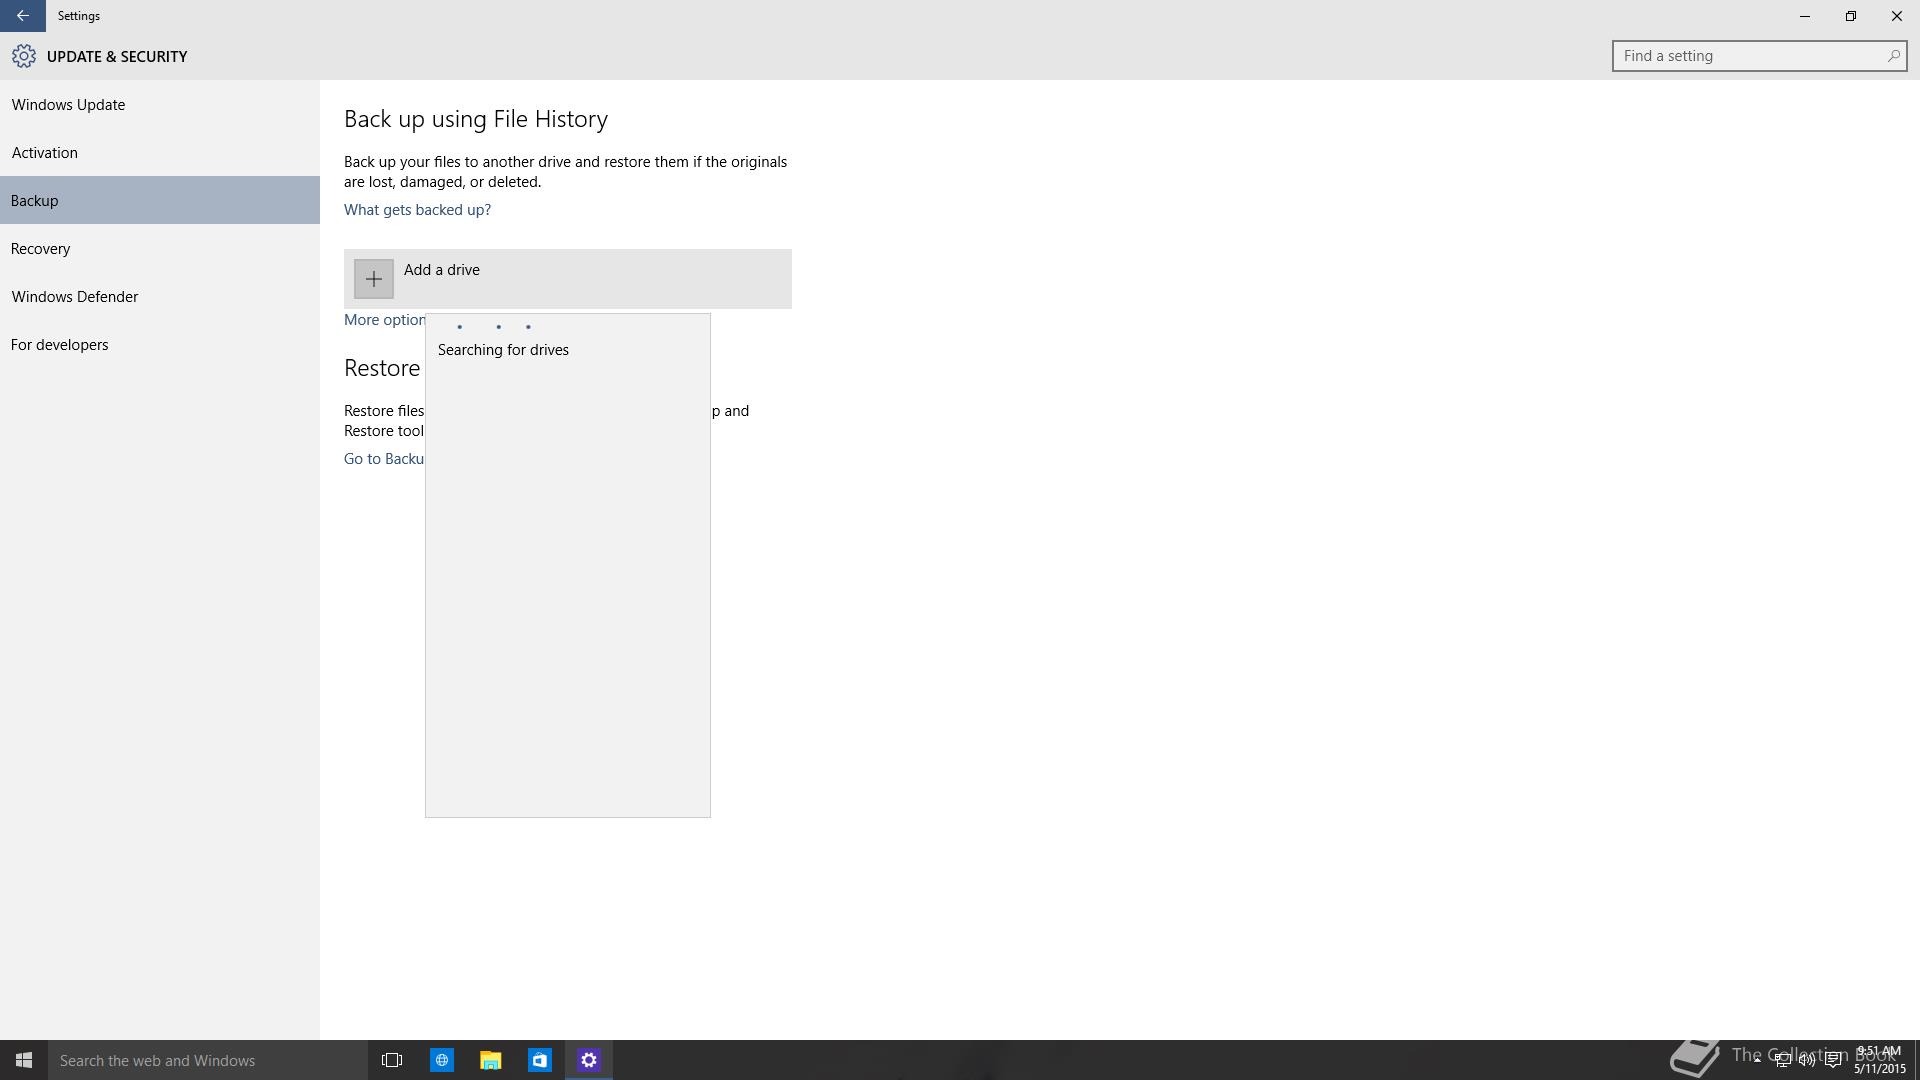Image resolution: width=1920 pixels, height=1080 pixels.
Task: Click the Add a drive button
Action: coord(568,278)
